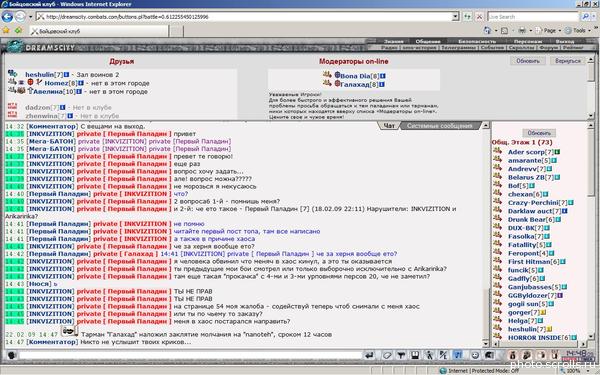600x375 pixels.
Task: Click the walking figure icon in chat toolbar
Action: pos(430,355)
